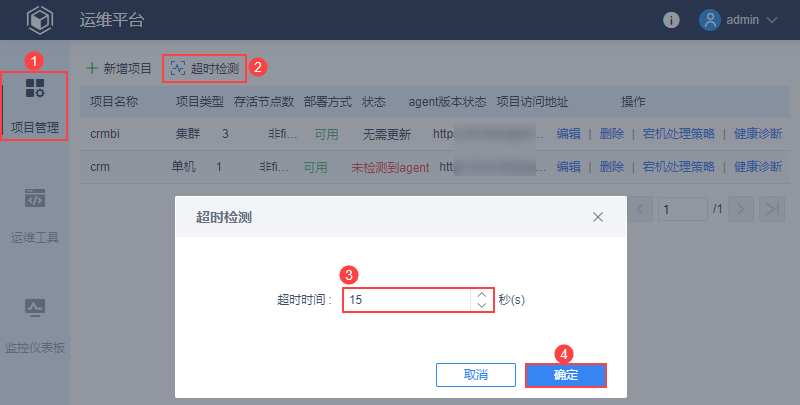Close the 超时检测 dialog with X
Viewport: 800px width, 405px height.
point(598,217)
